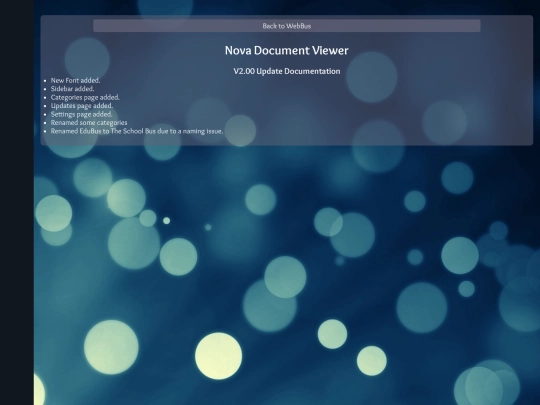
Task: Click the Back to WebBus button
Action: click(x=287, y=26)
